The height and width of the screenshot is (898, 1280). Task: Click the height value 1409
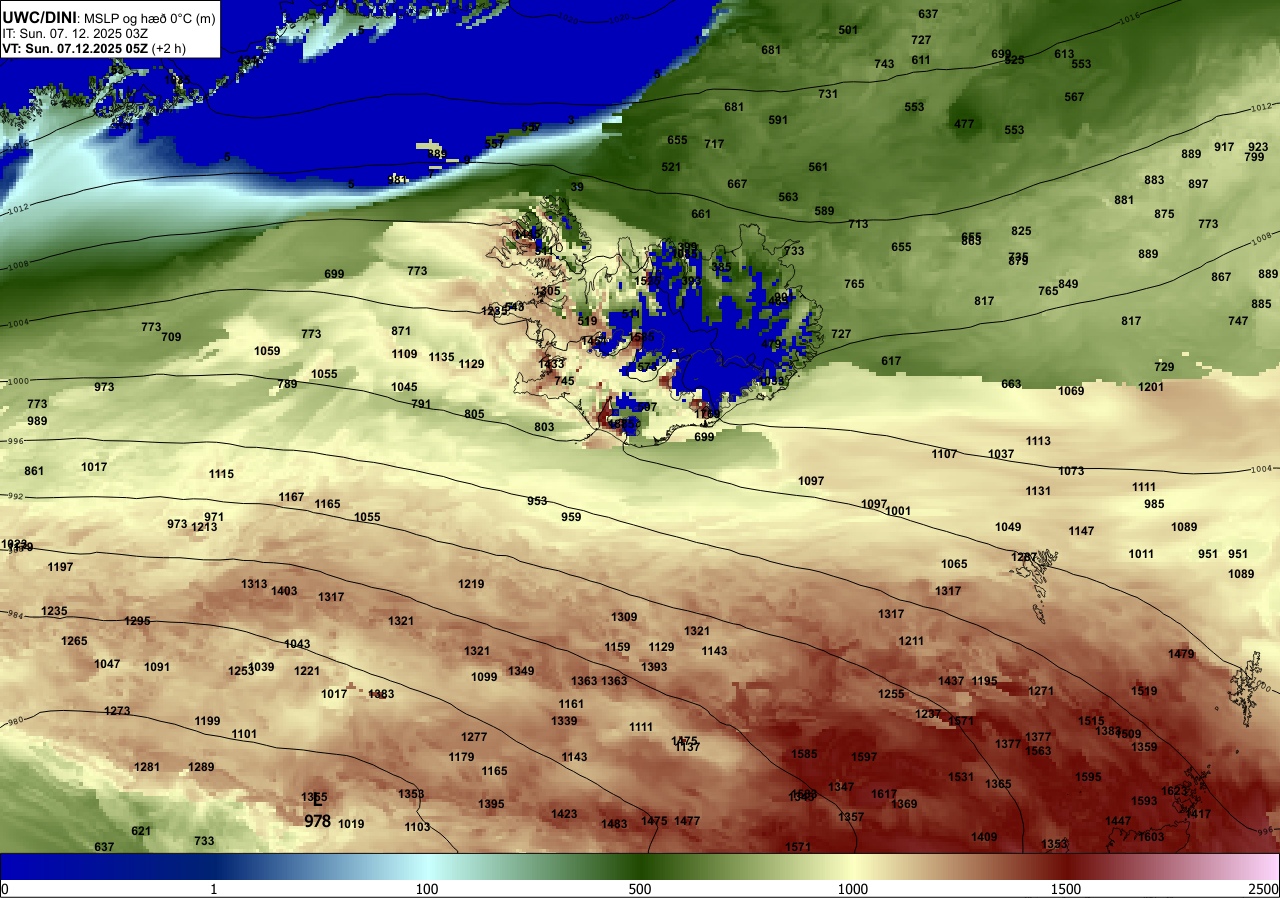(984, 837)
